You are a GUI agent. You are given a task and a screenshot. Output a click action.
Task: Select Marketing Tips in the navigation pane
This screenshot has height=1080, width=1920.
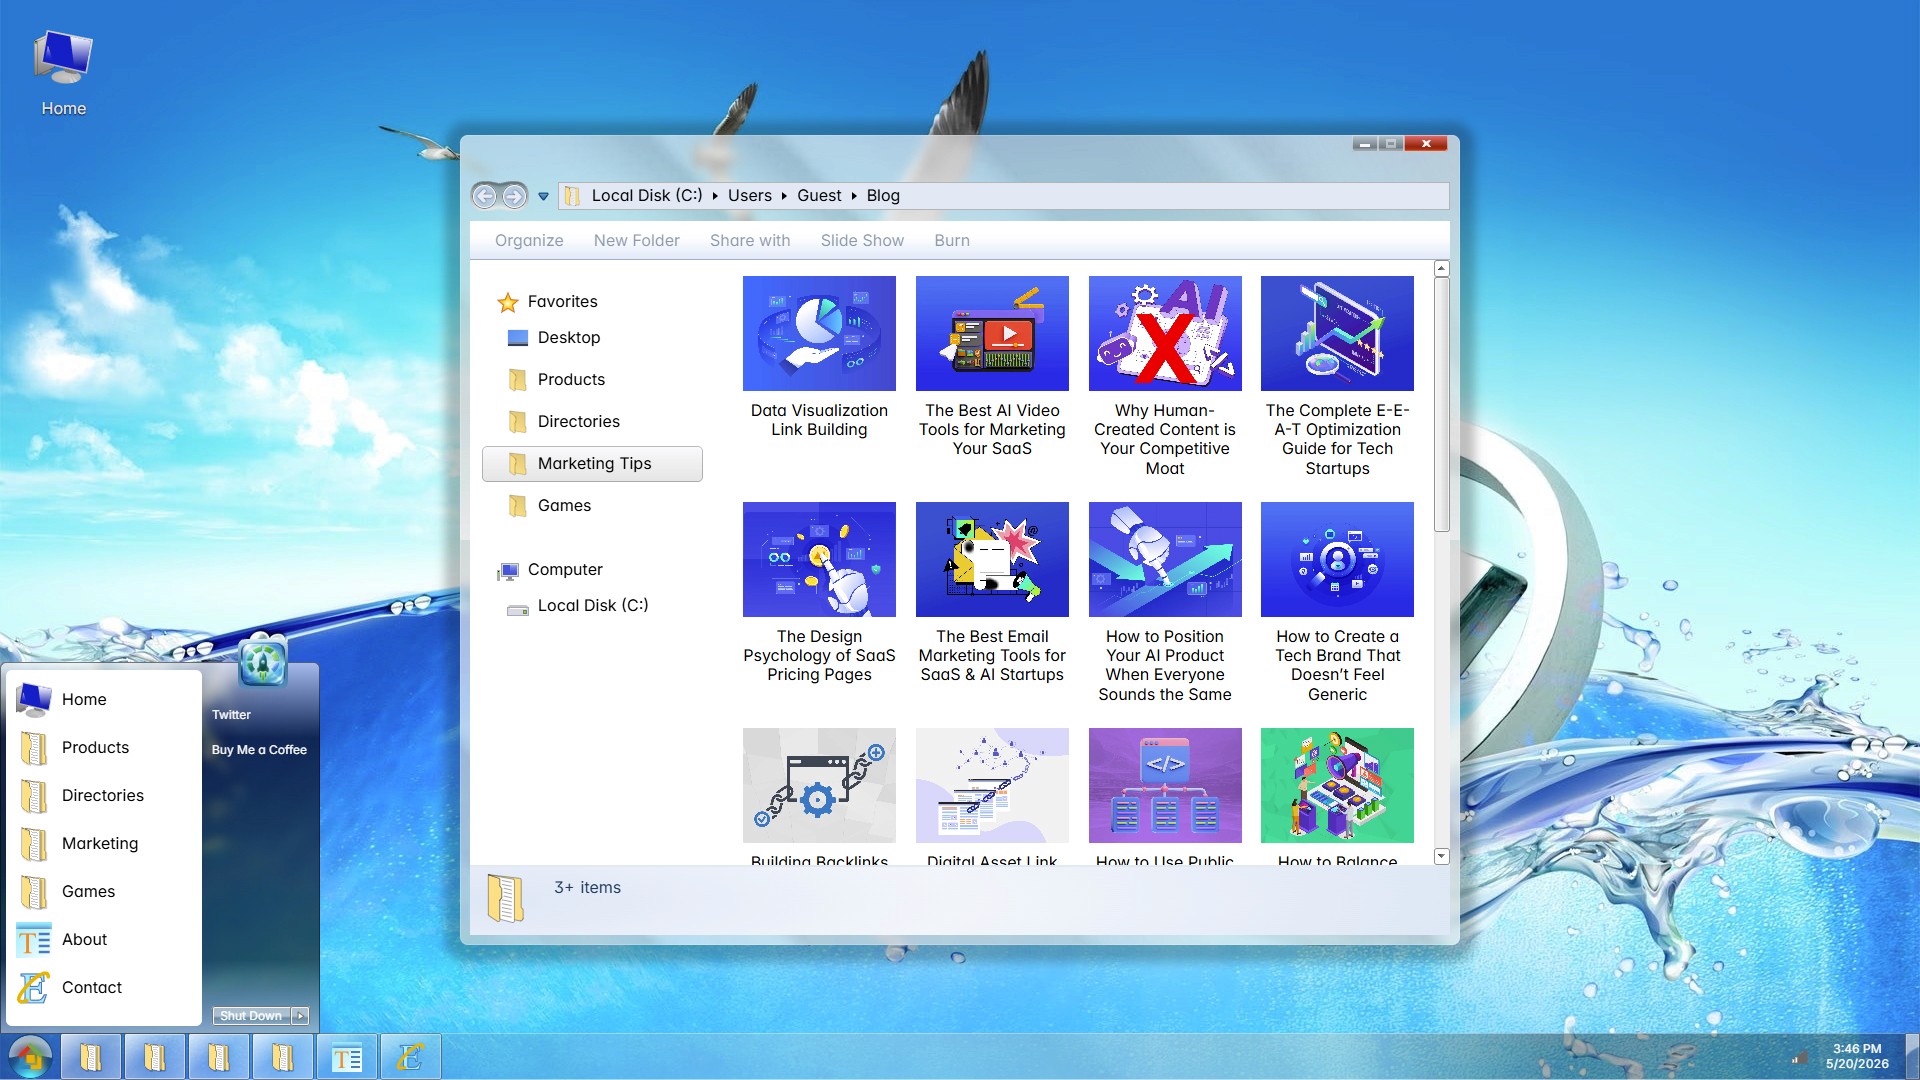click(592, 464)
